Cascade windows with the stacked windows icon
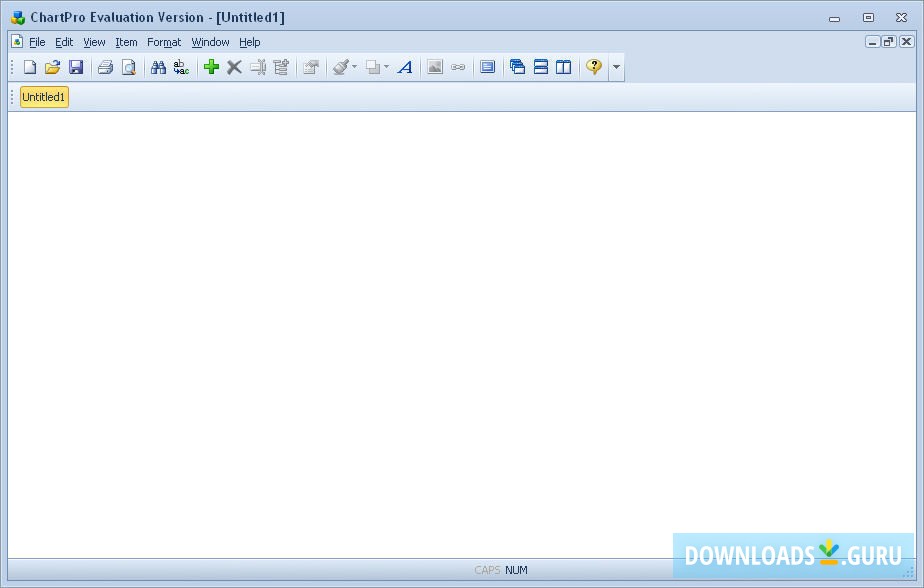This screenshot has width=924, height=588. pos(517,67)
